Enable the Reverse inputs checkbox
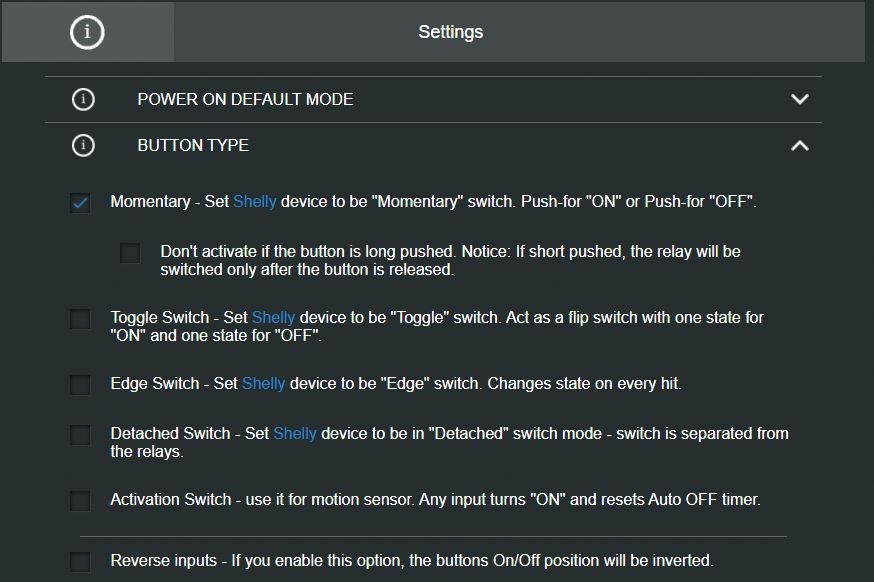The width and height of the screenshot is (874, 582). tap(80, 561)
